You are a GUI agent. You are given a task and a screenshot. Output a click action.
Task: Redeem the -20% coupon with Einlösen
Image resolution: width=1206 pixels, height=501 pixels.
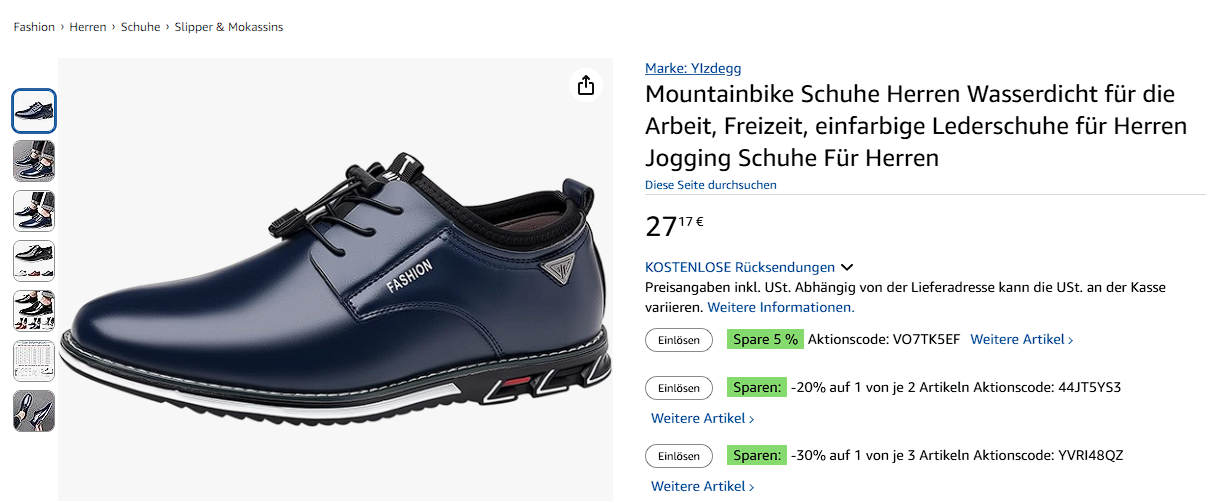click(x=679, y=388)
